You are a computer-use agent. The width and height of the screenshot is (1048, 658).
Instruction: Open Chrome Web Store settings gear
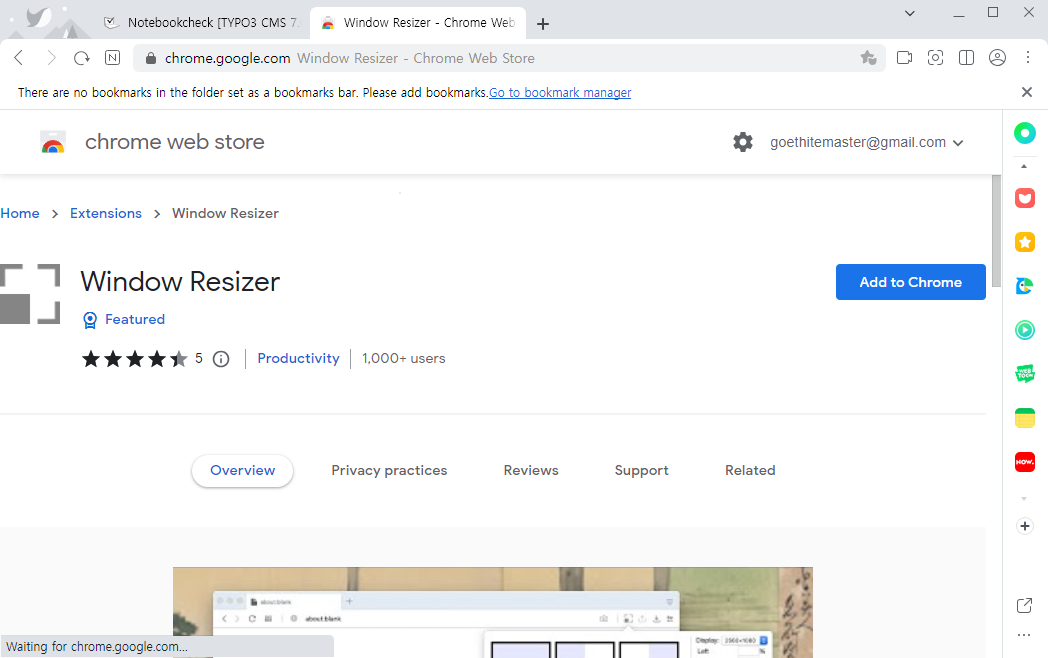coord(743,142)
